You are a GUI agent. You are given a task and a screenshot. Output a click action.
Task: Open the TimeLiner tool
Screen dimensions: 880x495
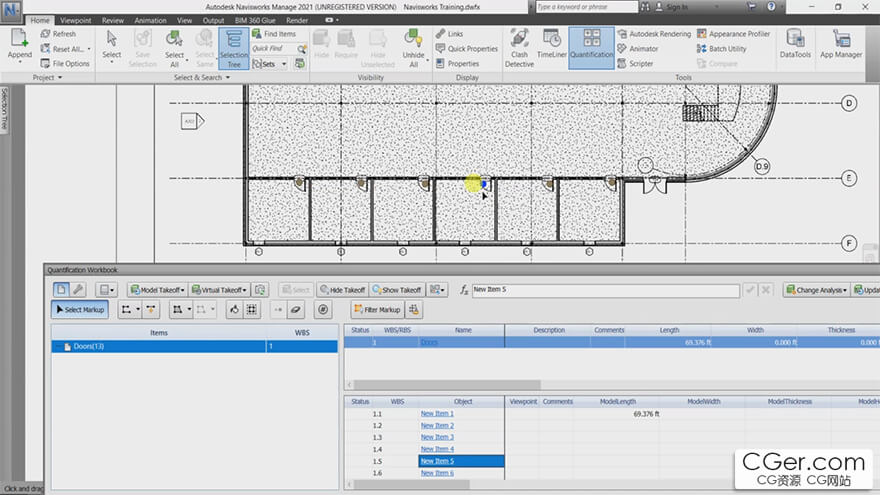click(x=552, y=44)
